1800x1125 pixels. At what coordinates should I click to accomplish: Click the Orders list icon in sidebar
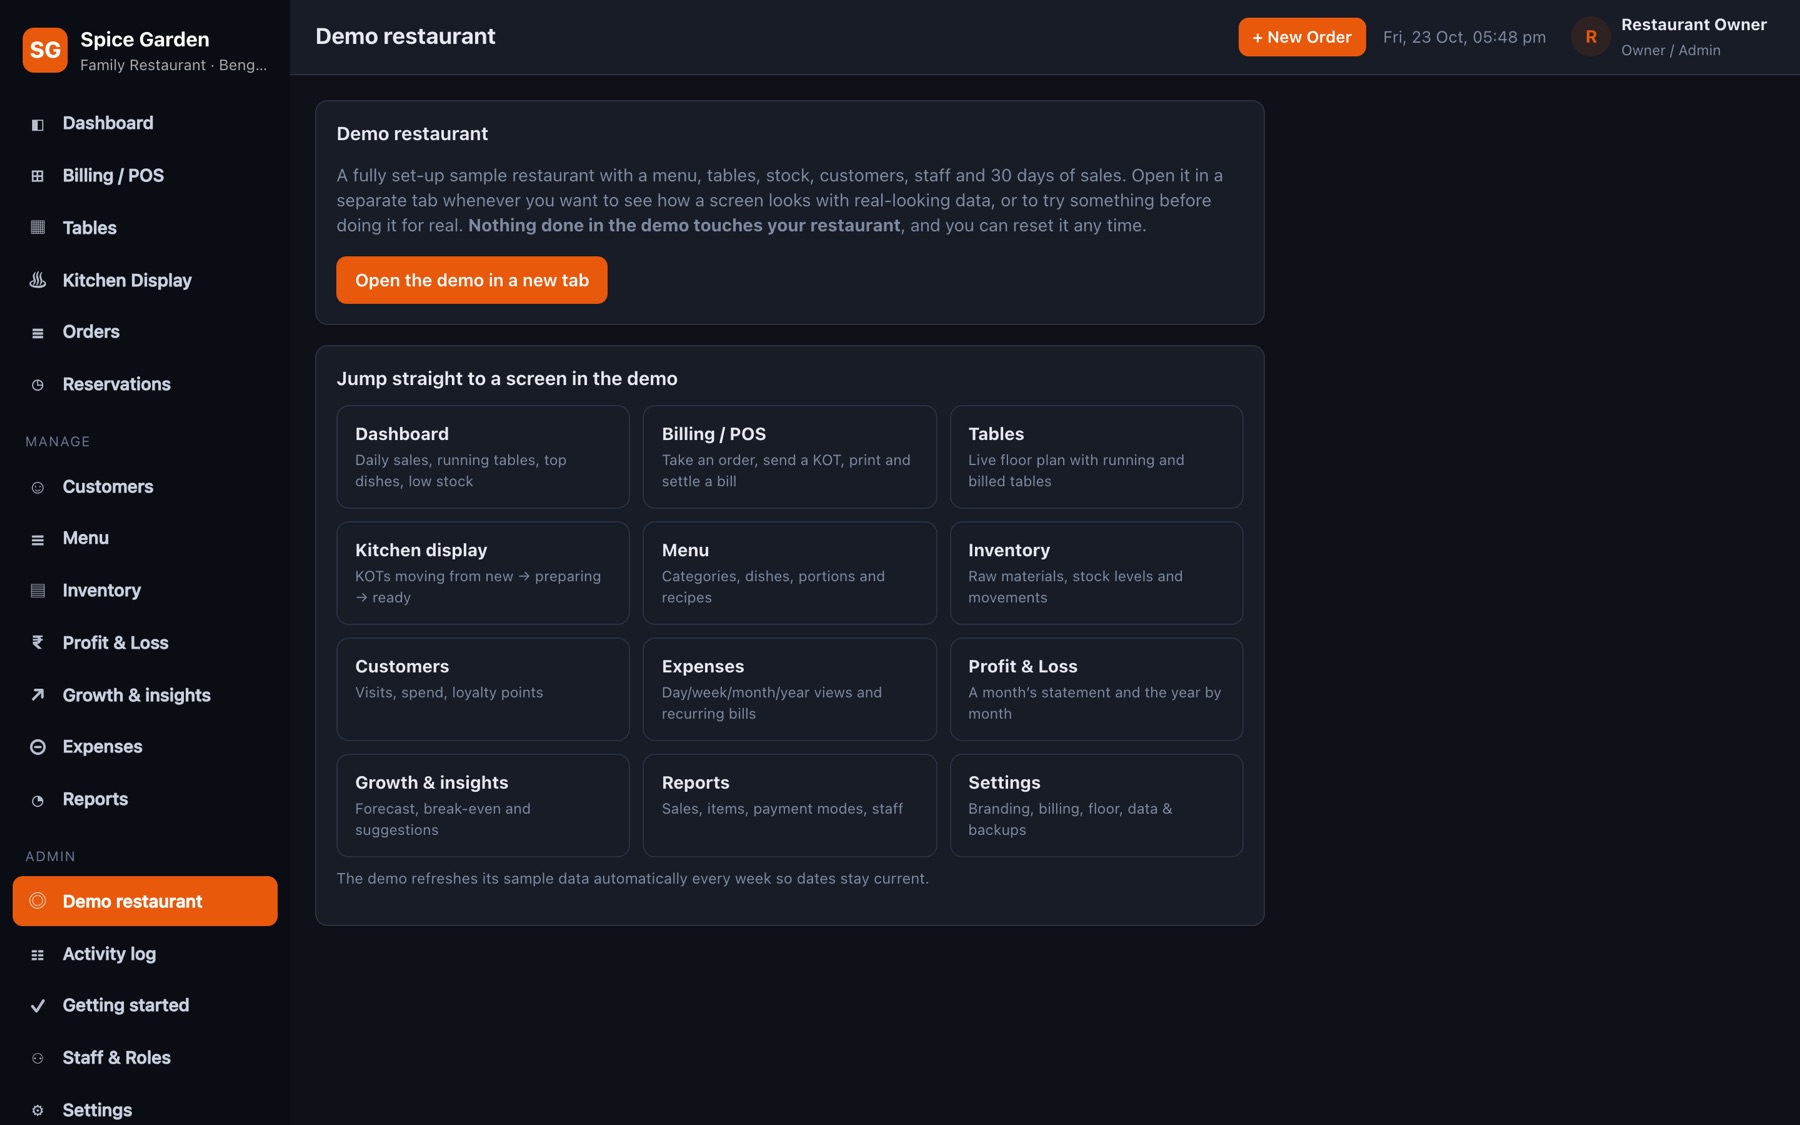[38, 333]
